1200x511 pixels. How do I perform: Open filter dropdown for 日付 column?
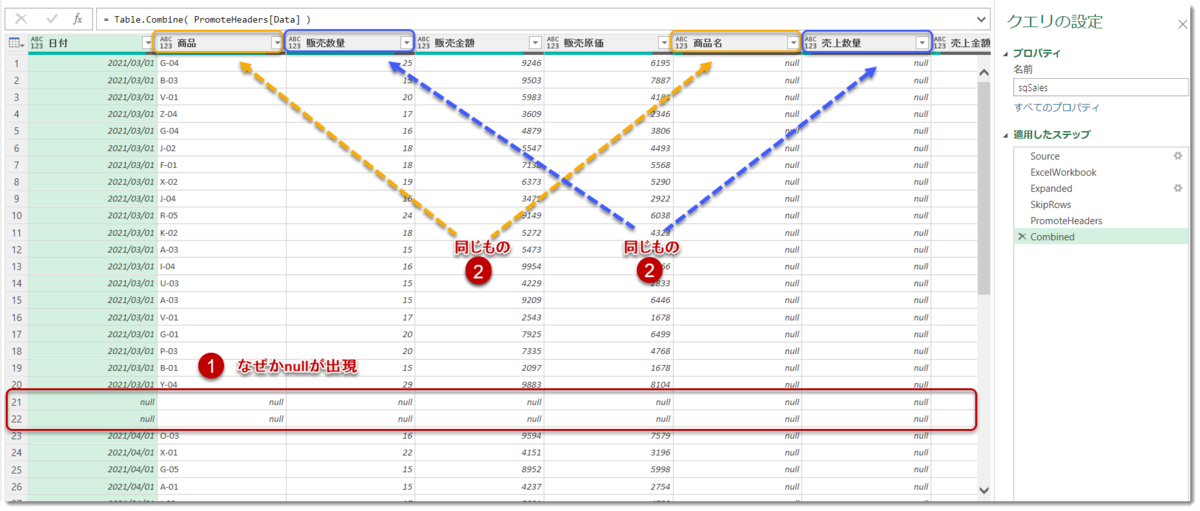click(x=148, y=43)
